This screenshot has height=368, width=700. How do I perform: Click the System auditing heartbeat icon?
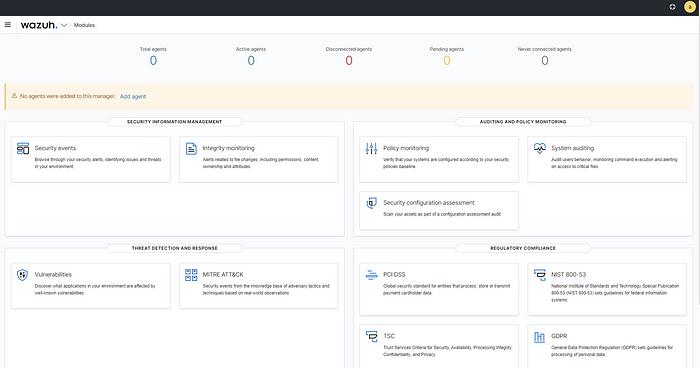point(540,148)
